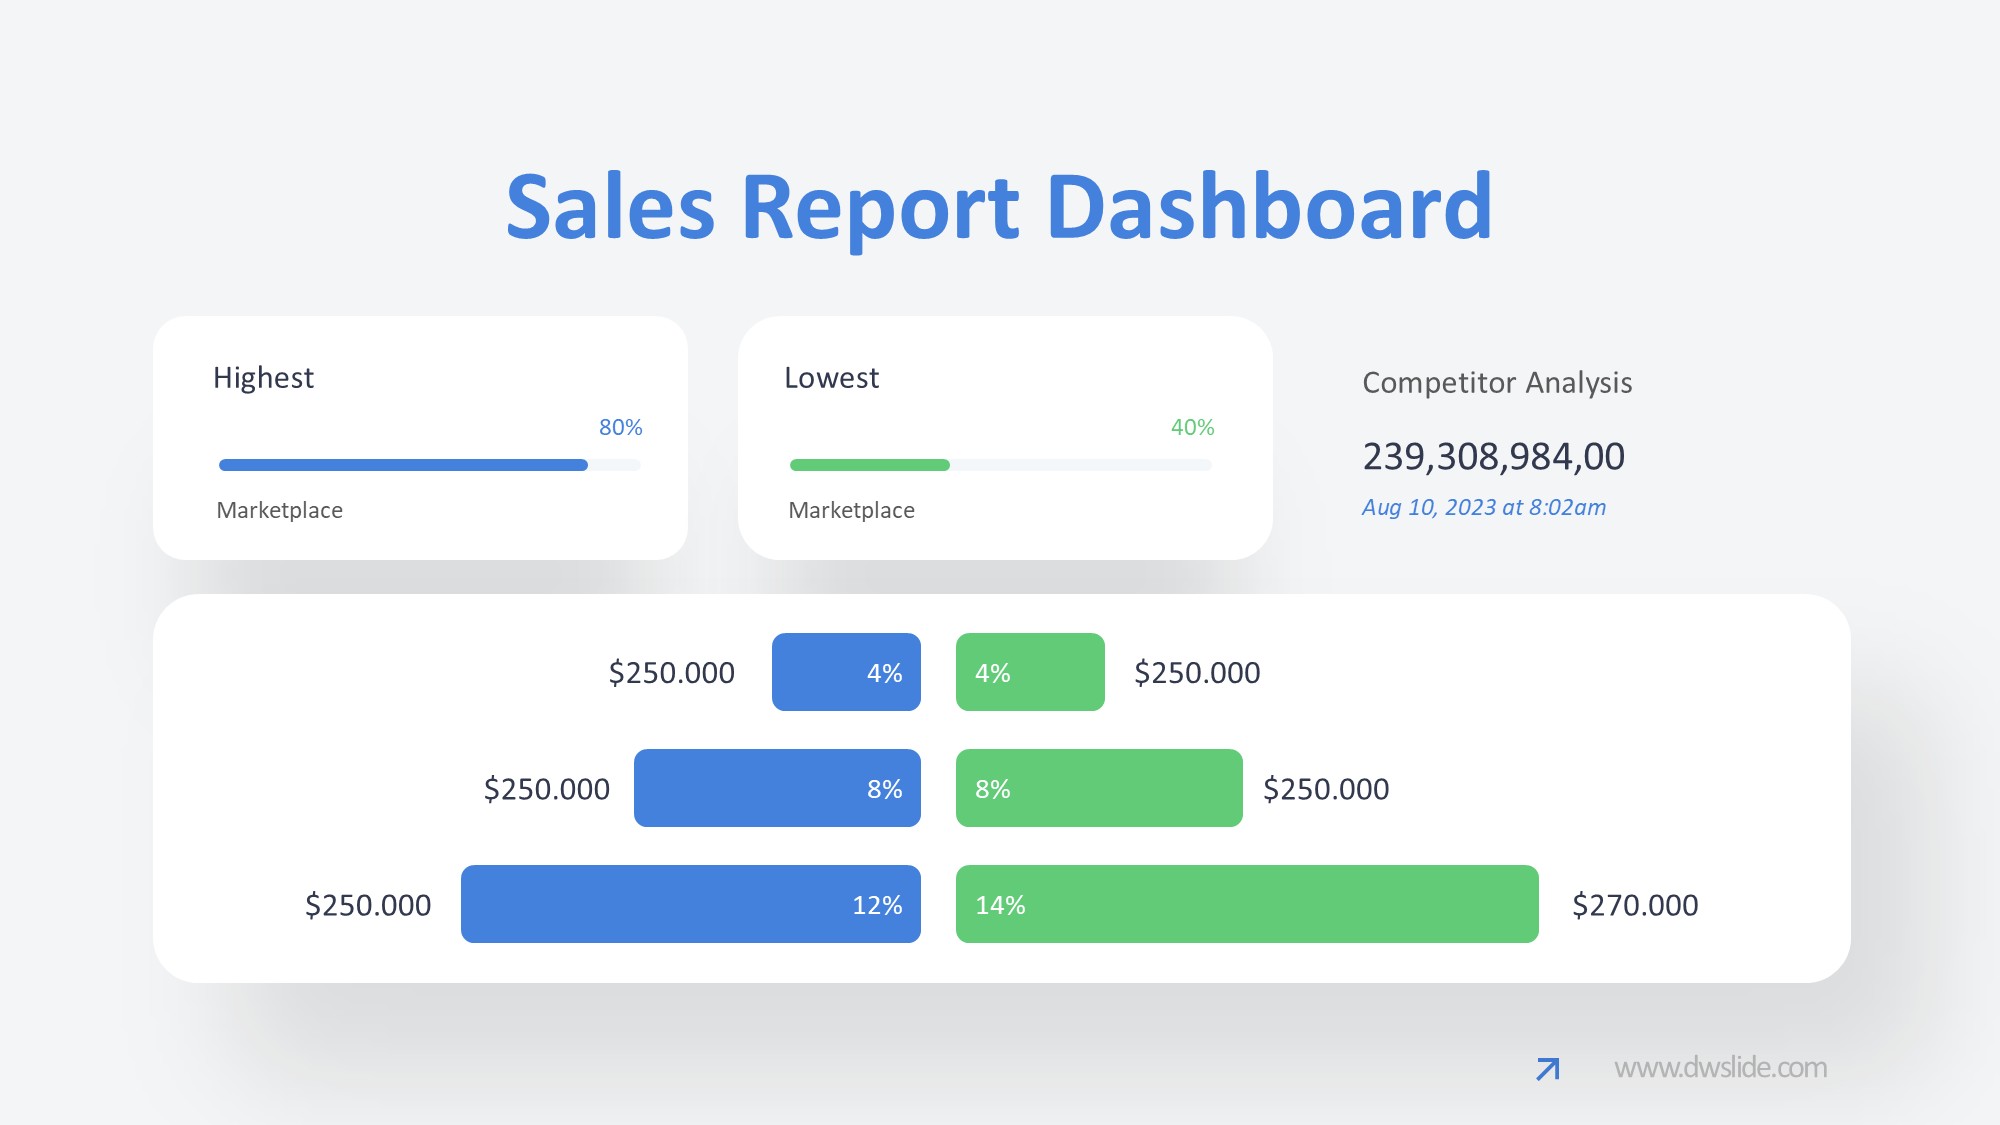Screen dimensions: 2000x1125
Task: Select the blue 12% bar
Action: tap(690, 904)
